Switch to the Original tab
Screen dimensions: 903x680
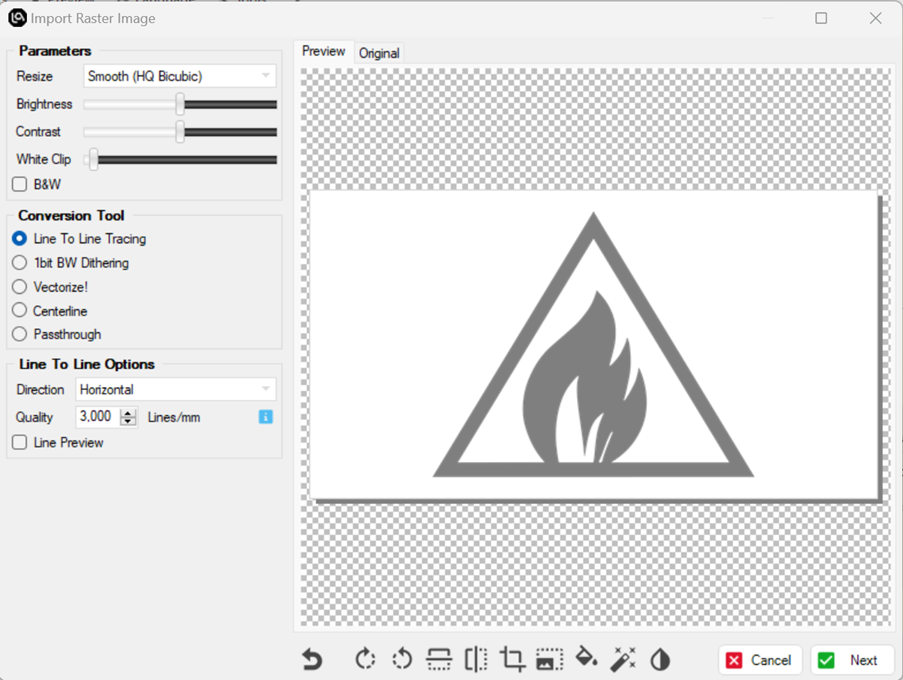pyautogui.click(x=378, y=53)
